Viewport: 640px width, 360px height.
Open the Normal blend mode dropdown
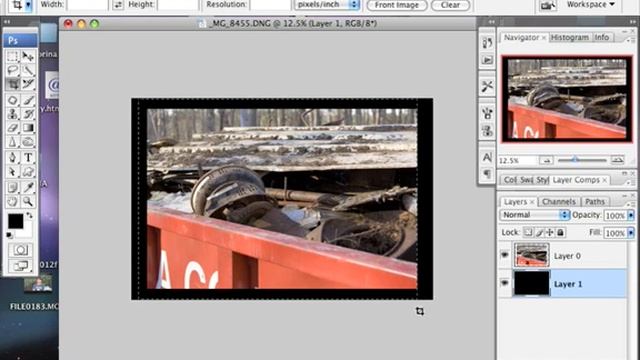534,215
